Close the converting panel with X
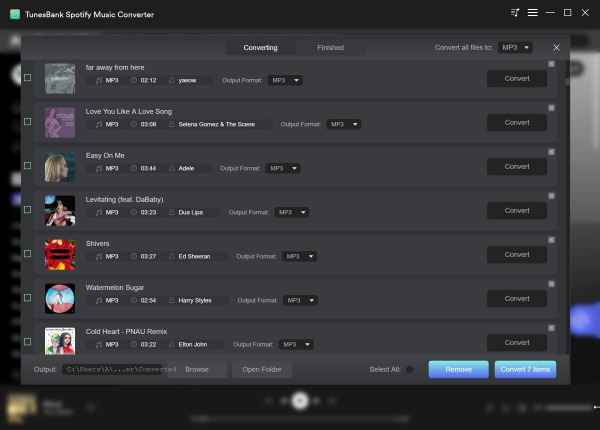600x430 pixels. (x=556, y=47)
